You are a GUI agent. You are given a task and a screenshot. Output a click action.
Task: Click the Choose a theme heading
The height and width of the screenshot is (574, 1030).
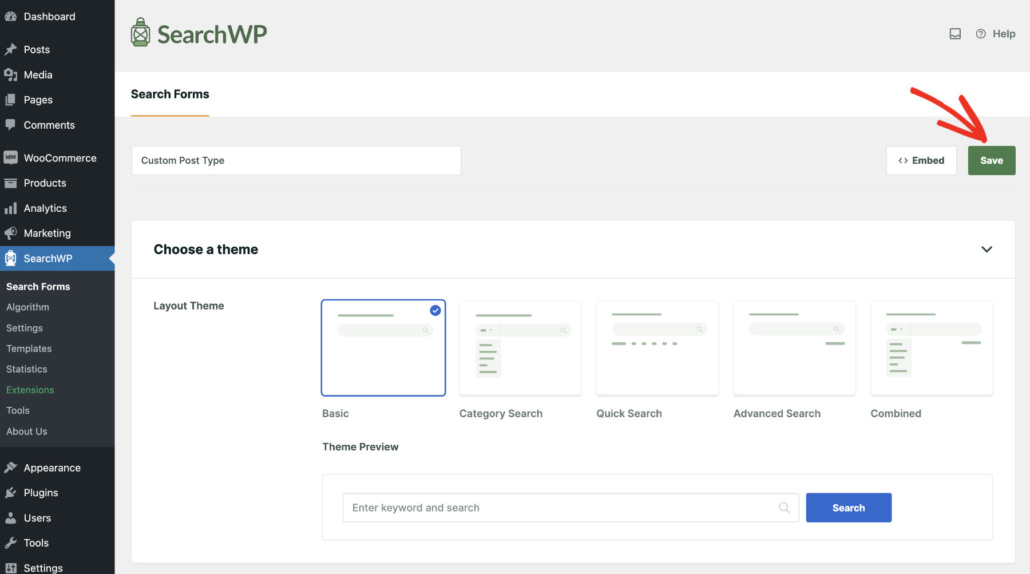click(x=206, y=250)
